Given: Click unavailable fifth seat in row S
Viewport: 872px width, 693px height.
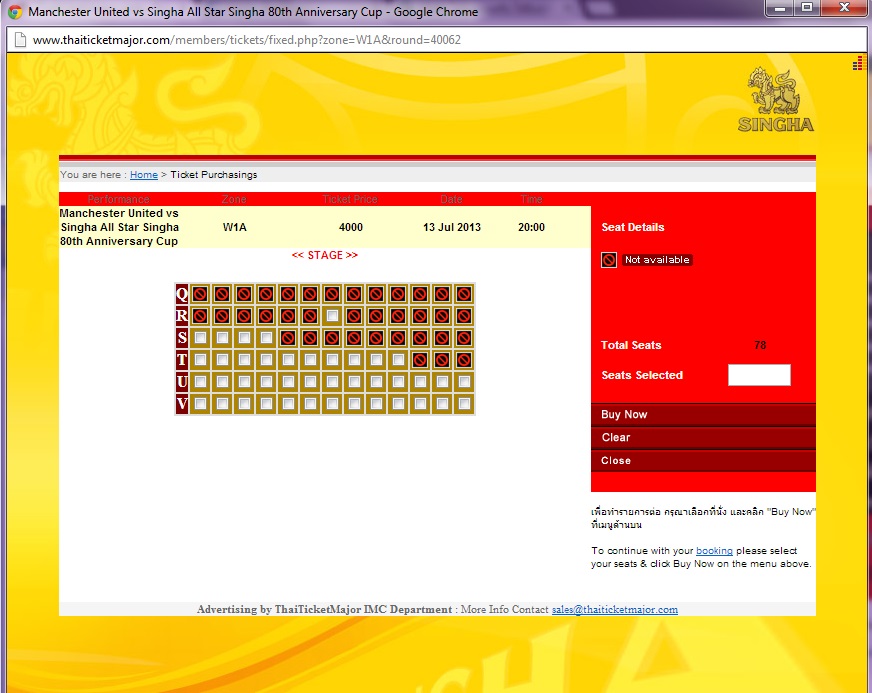Looking at the screenshot, I should pos(288,338).
